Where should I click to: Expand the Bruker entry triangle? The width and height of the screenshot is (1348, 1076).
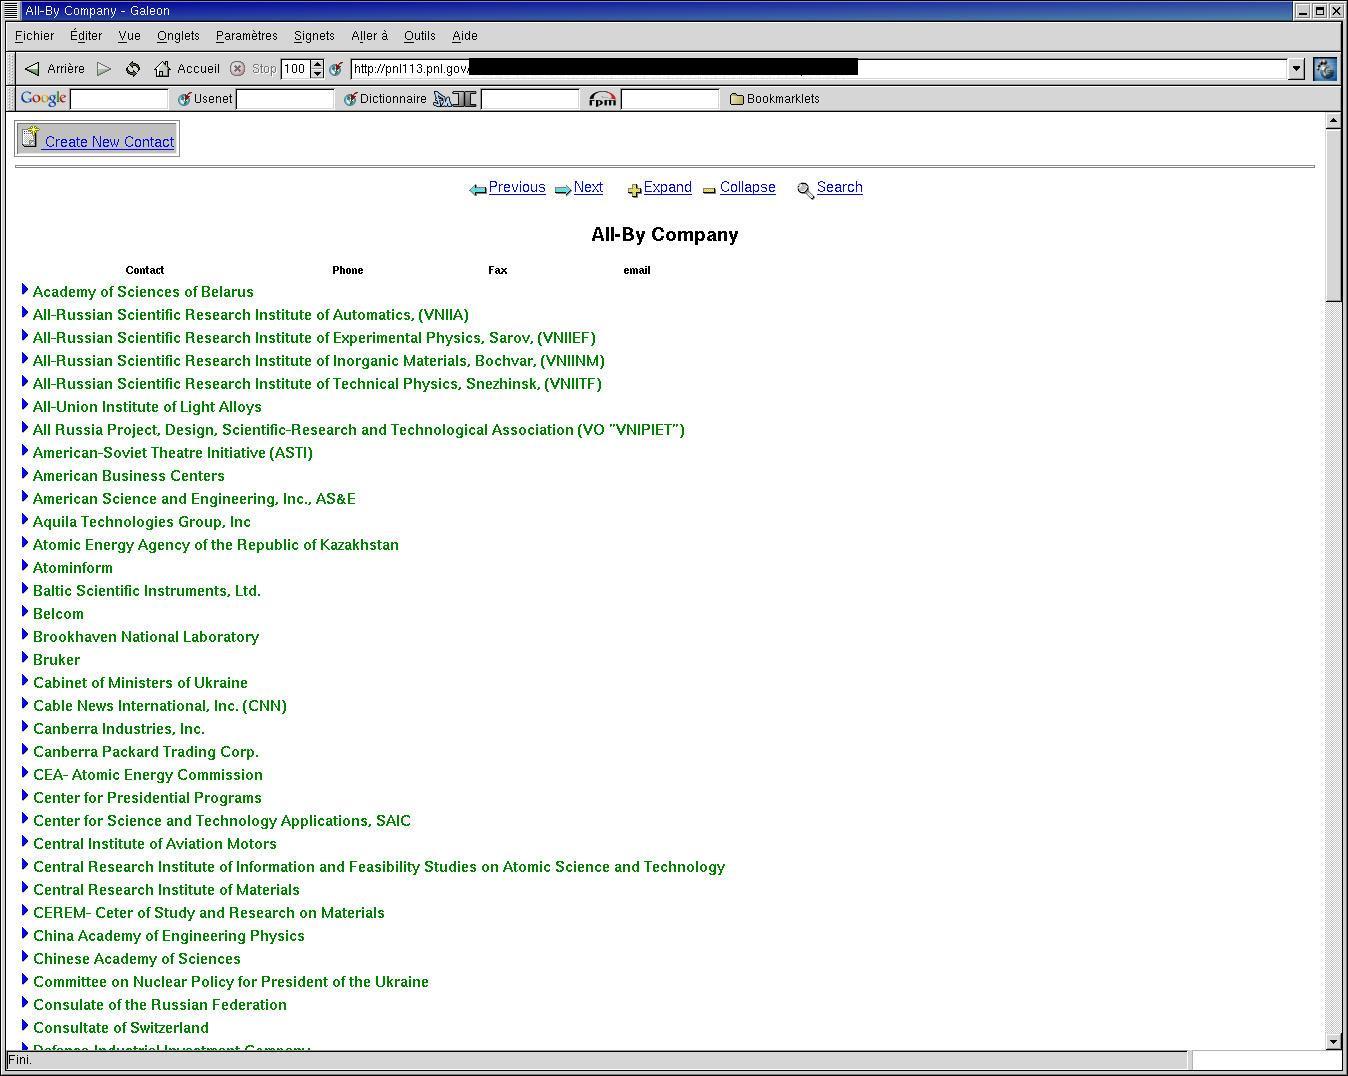25,657
